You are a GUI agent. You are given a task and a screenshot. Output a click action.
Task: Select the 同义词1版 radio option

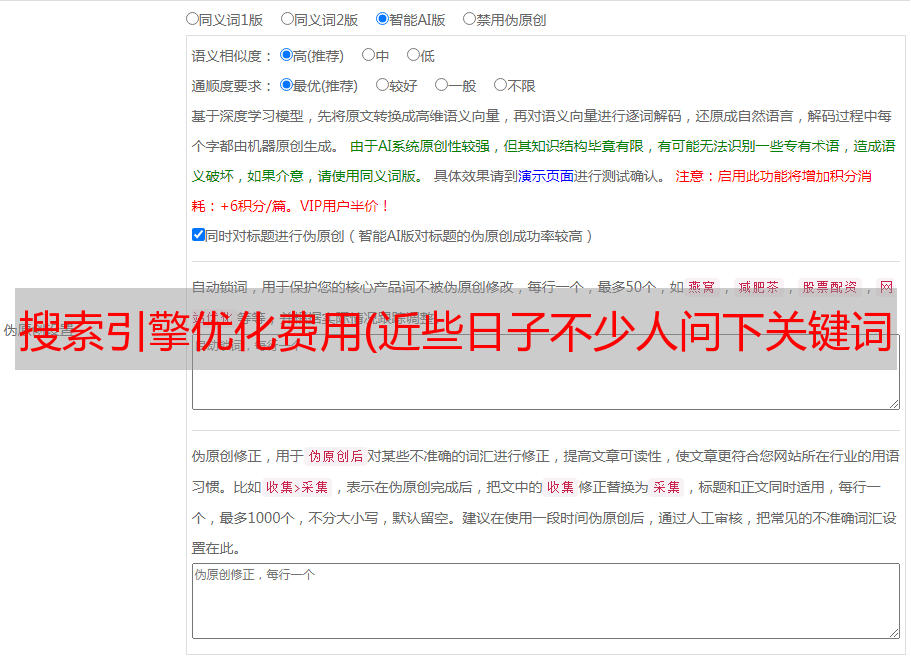tap(192, 19)
